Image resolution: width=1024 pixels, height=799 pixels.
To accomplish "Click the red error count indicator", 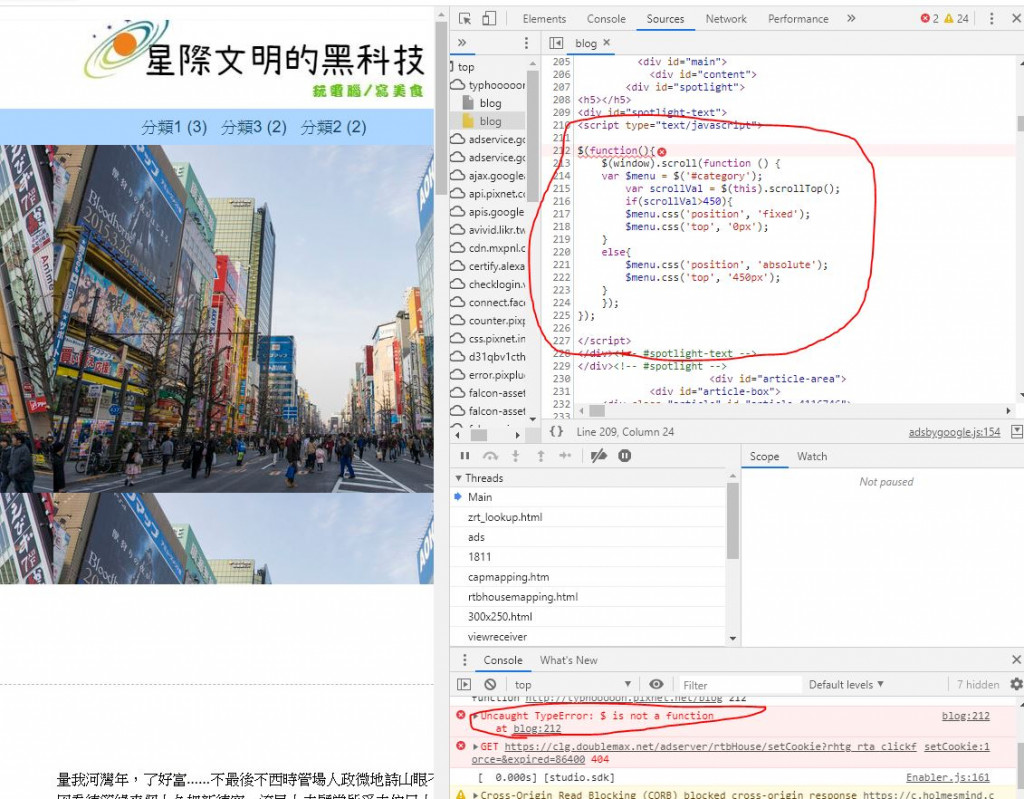I will (x=929, y=18).
